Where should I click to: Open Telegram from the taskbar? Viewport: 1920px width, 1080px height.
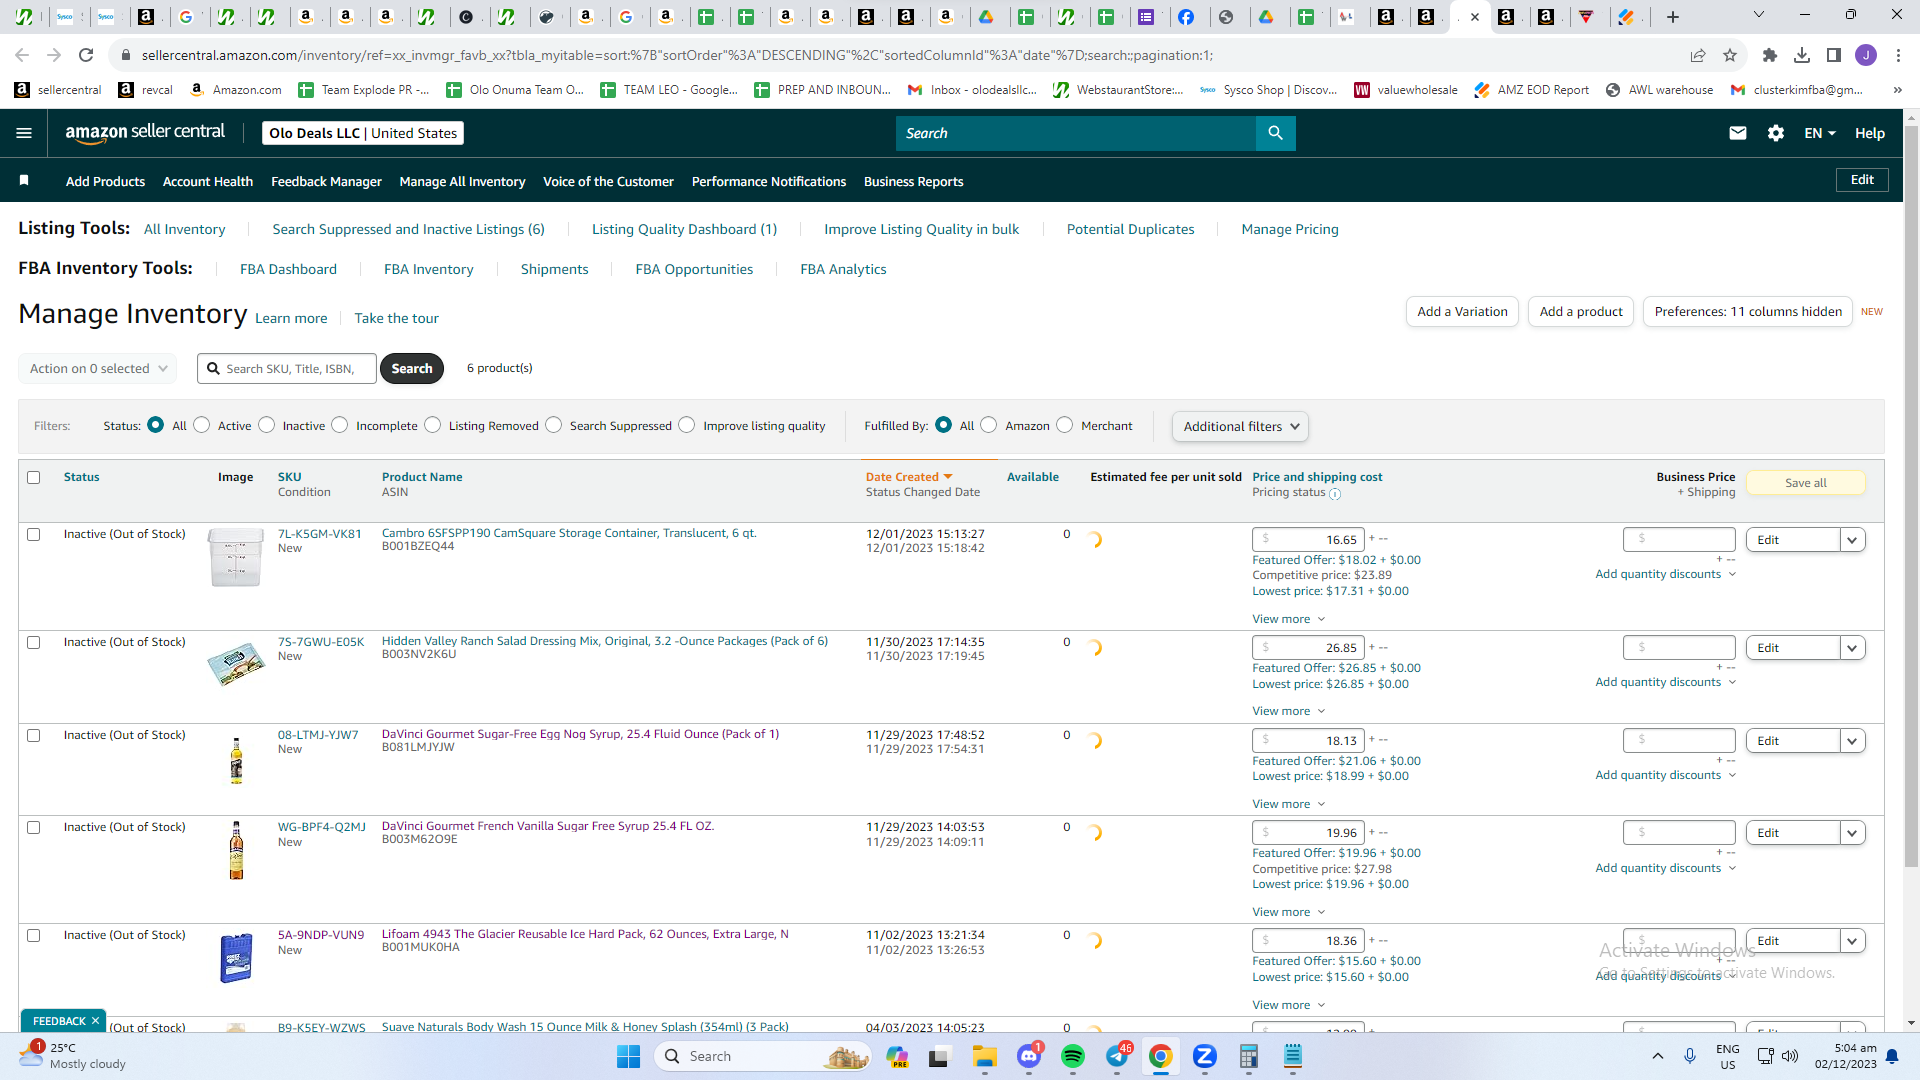[1117, 1056]
